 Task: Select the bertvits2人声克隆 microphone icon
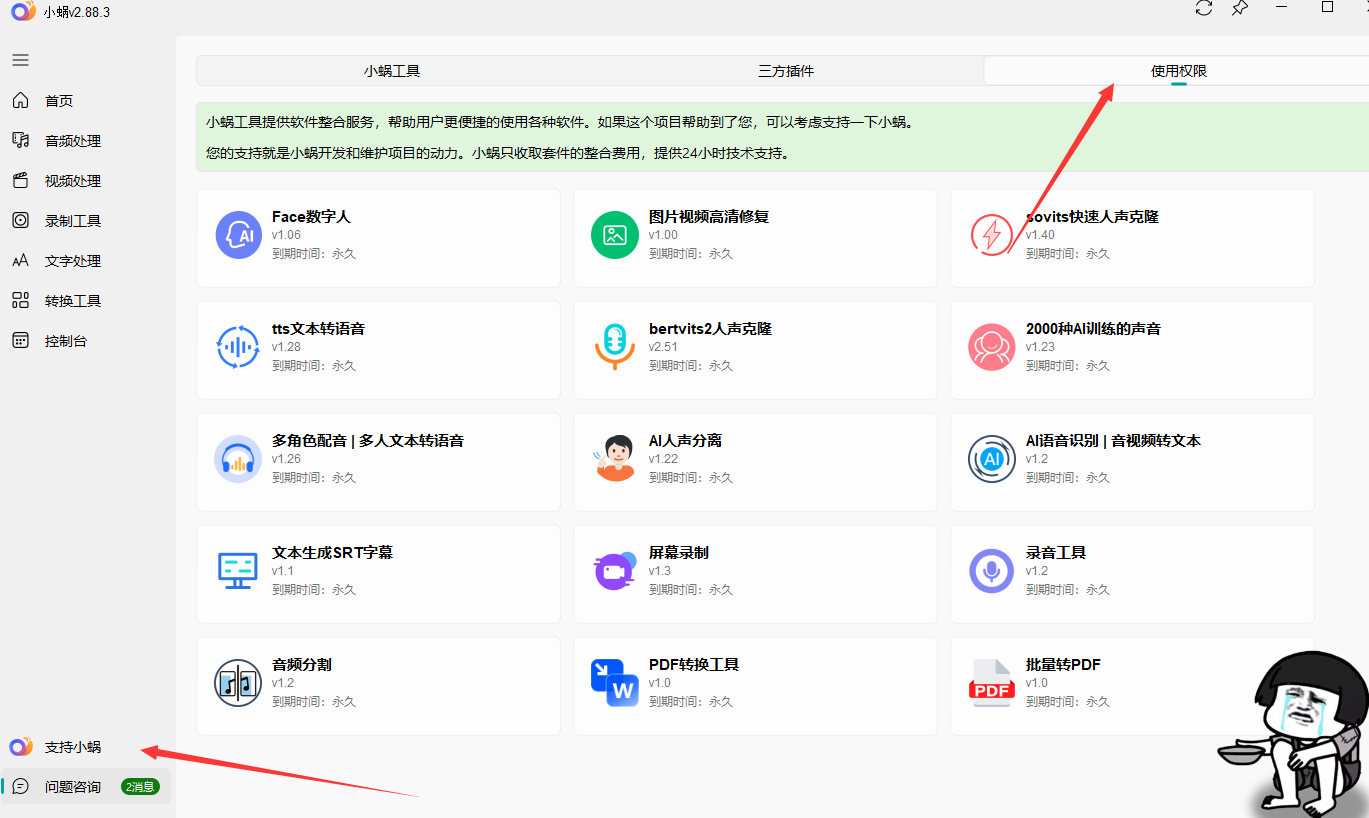pyautogui.click(x=615, y=347)
